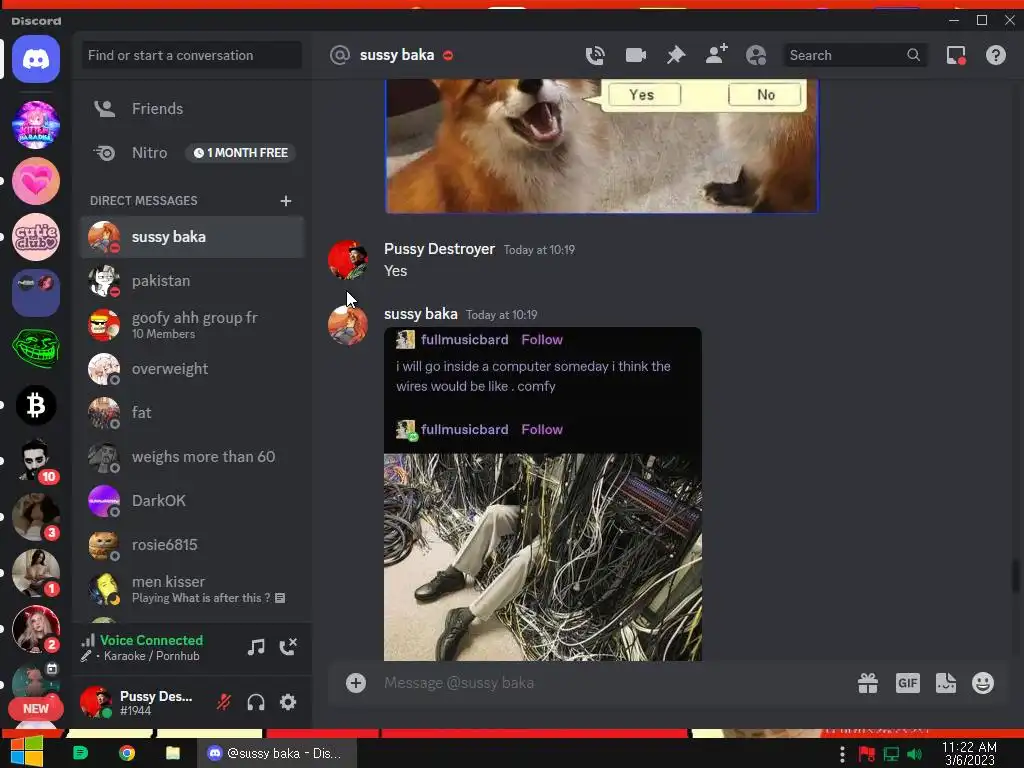Click Find or start a conversation box

tap(191, 56)
